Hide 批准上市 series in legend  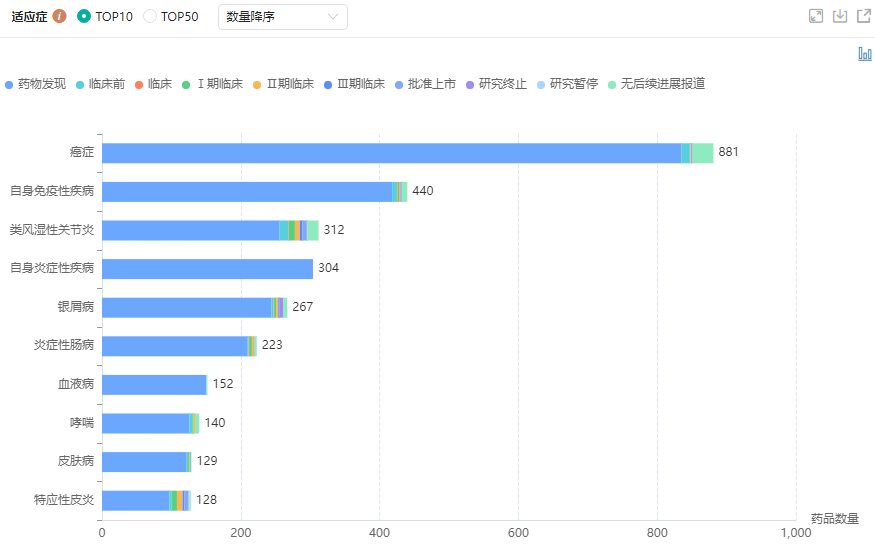click(400, 84)
